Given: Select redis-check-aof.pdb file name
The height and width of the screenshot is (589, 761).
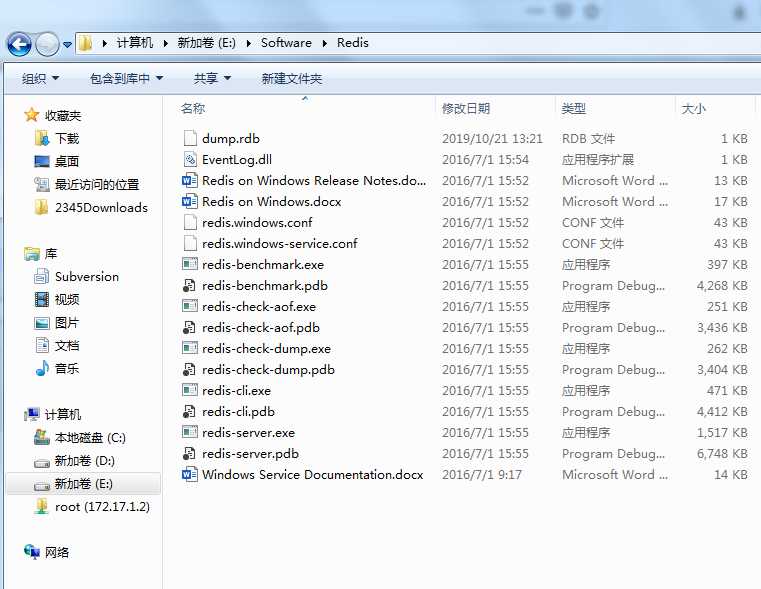Looking at the screenshot, I should pos(261,327).
